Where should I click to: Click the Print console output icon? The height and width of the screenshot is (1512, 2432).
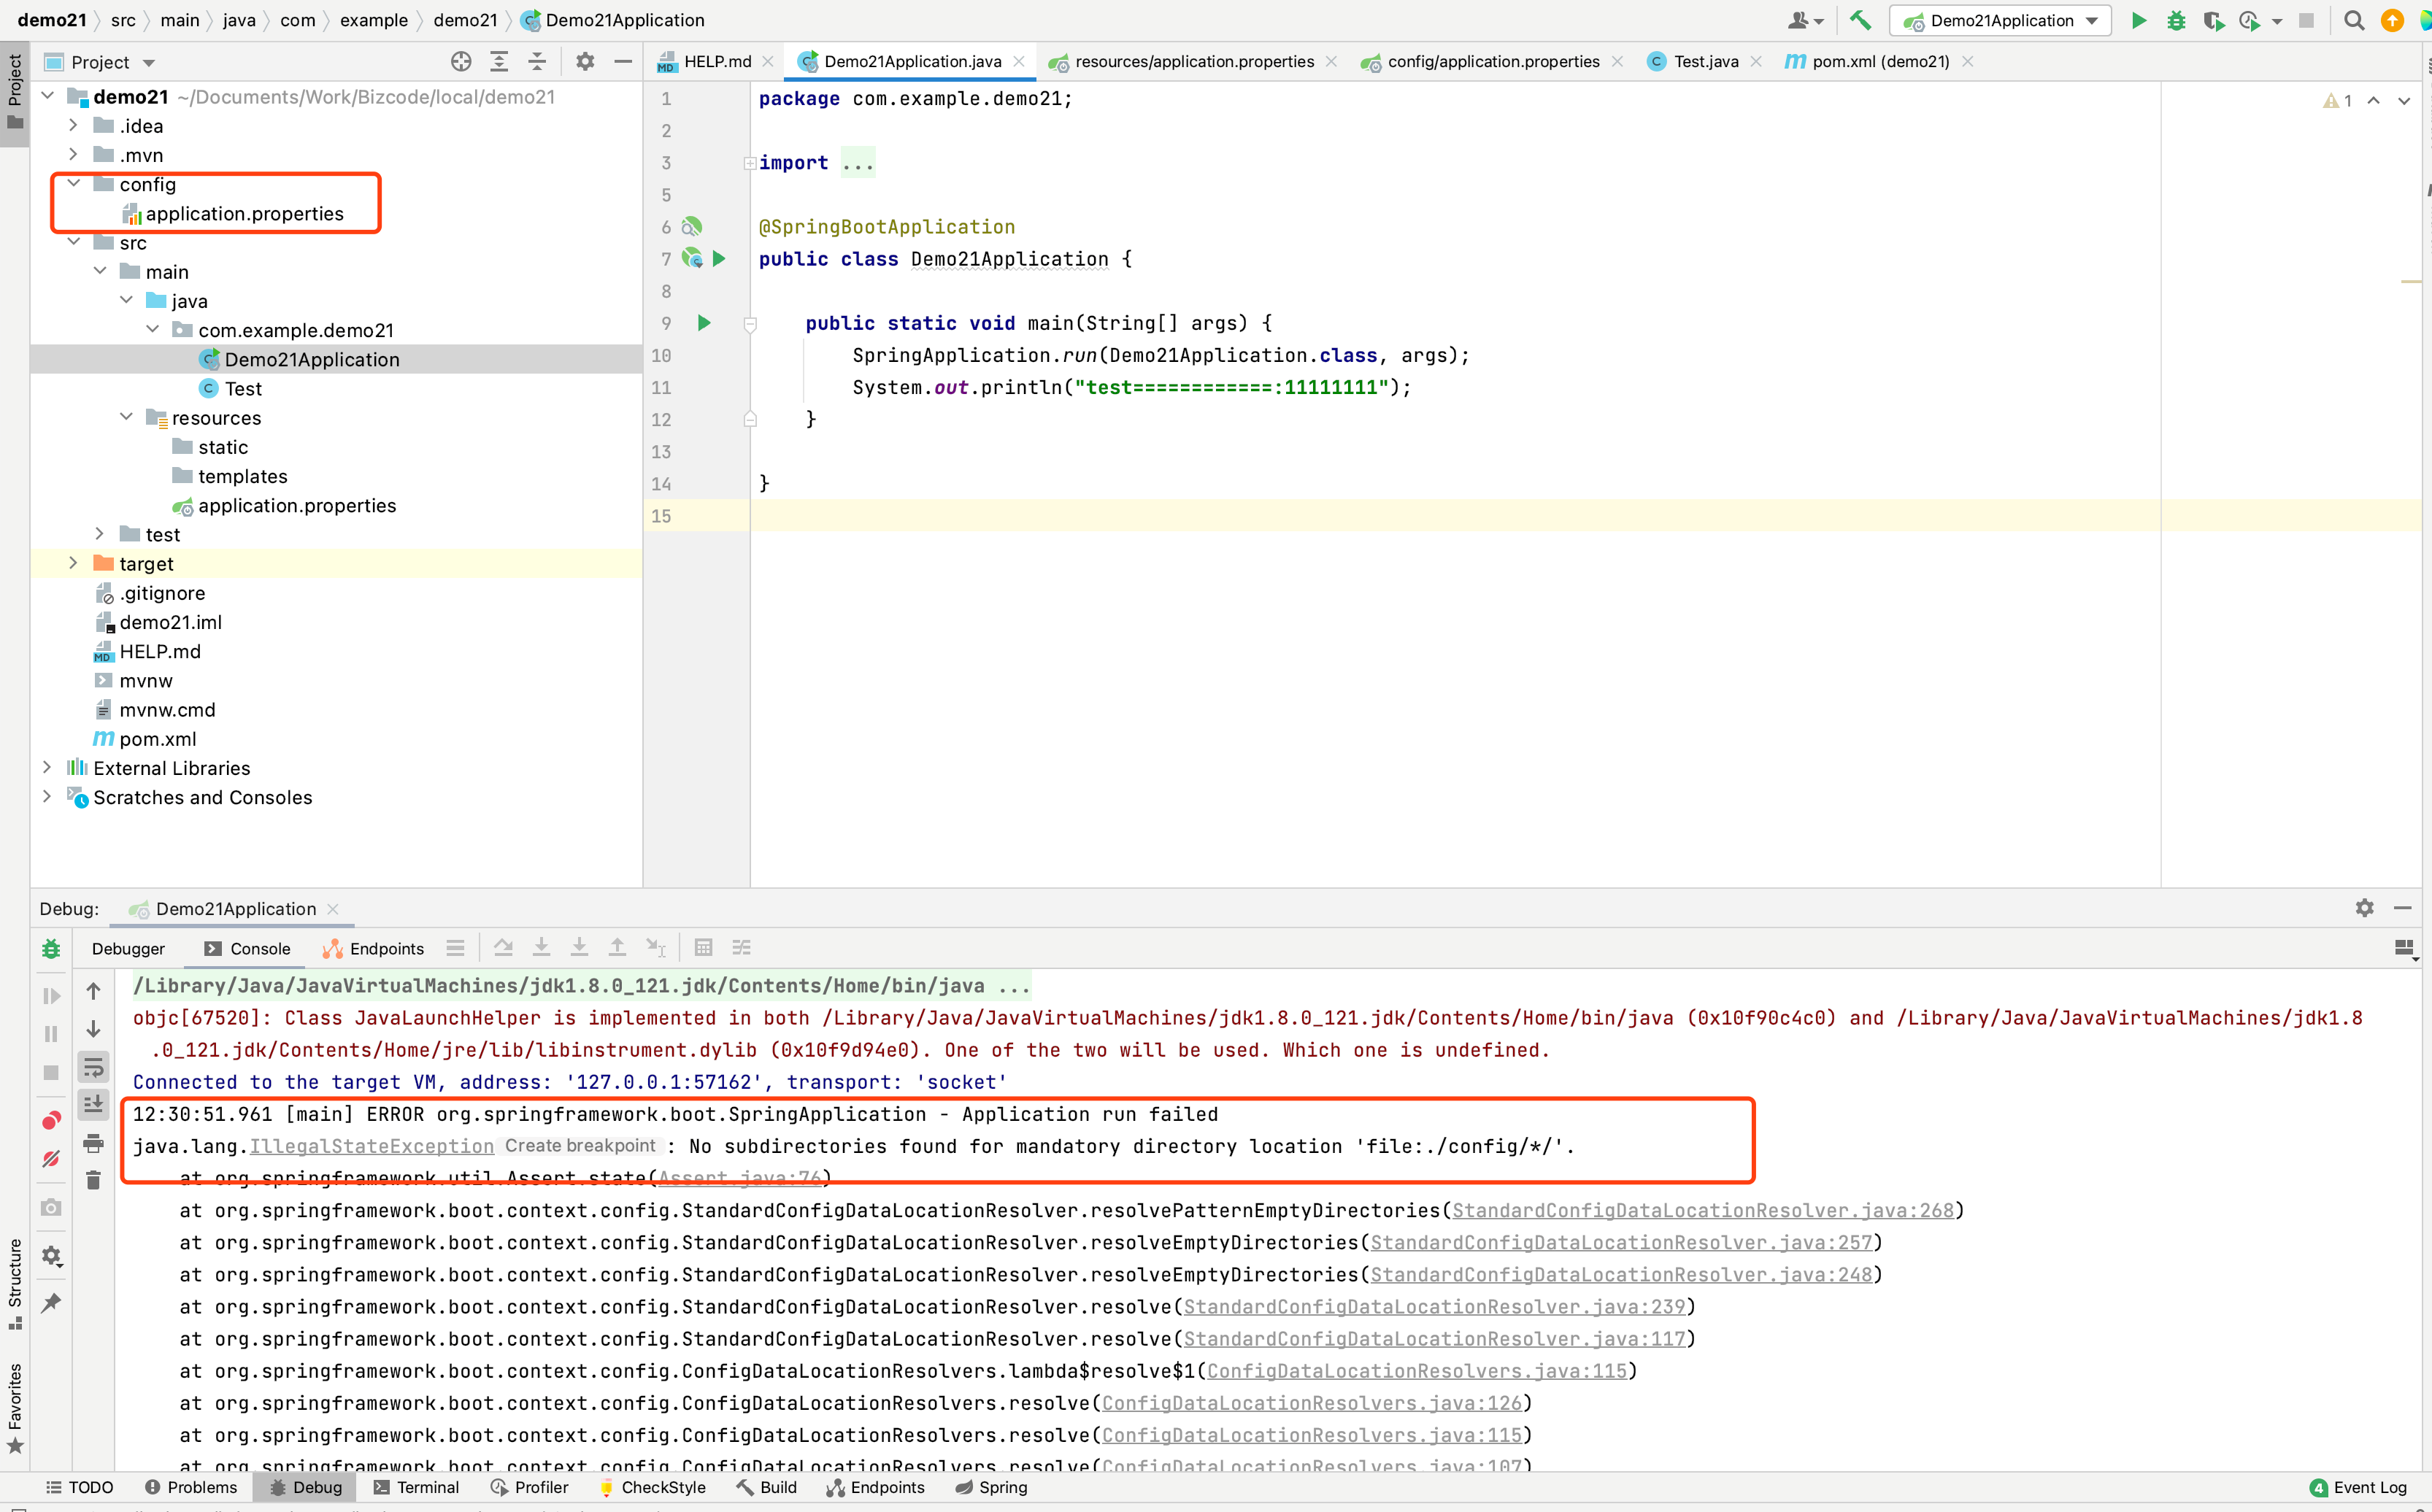93,1143
